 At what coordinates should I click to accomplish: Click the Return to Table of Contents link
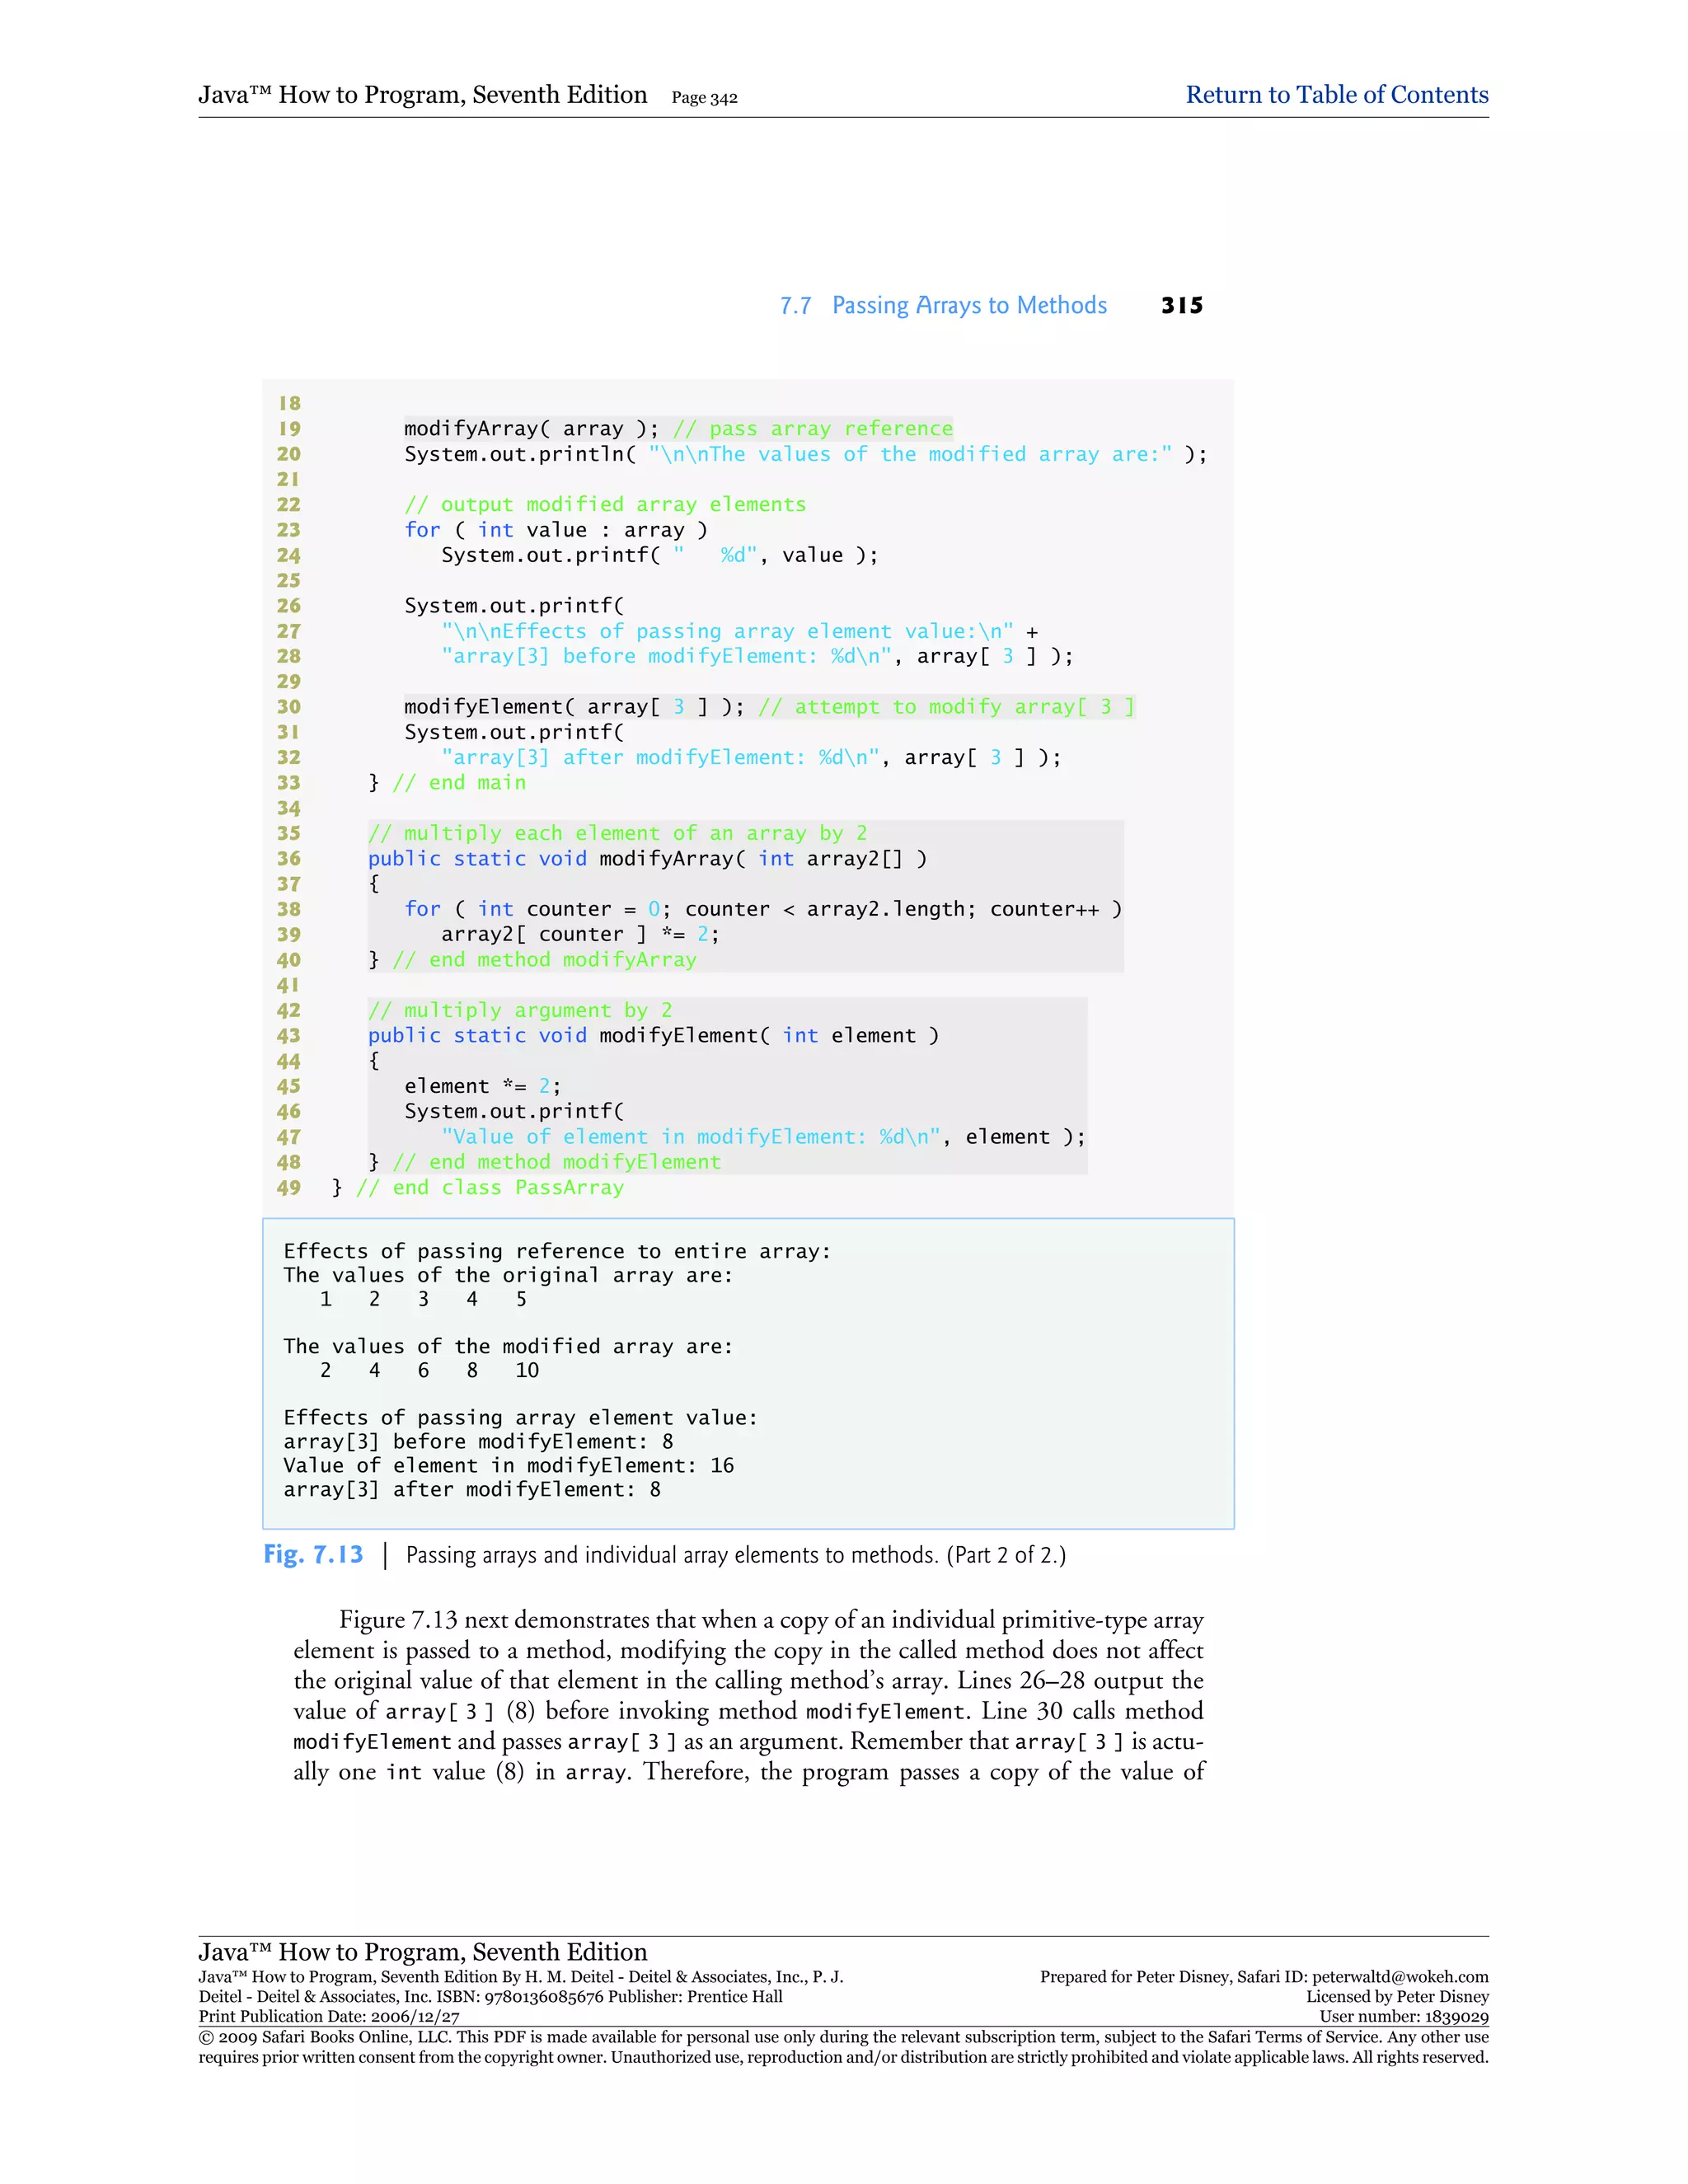click(x=1336, y=95)
